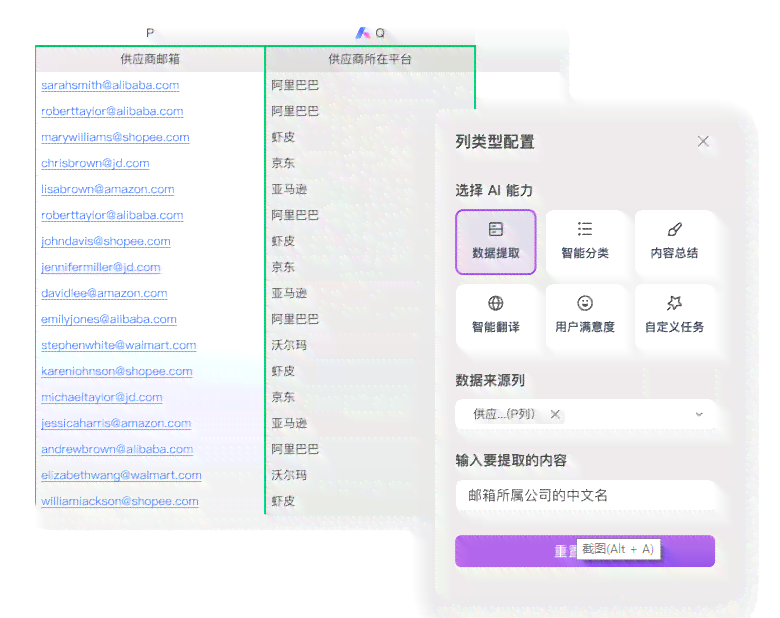Select column Q header letter
780x618 pixels.
(x=380, y=33)
